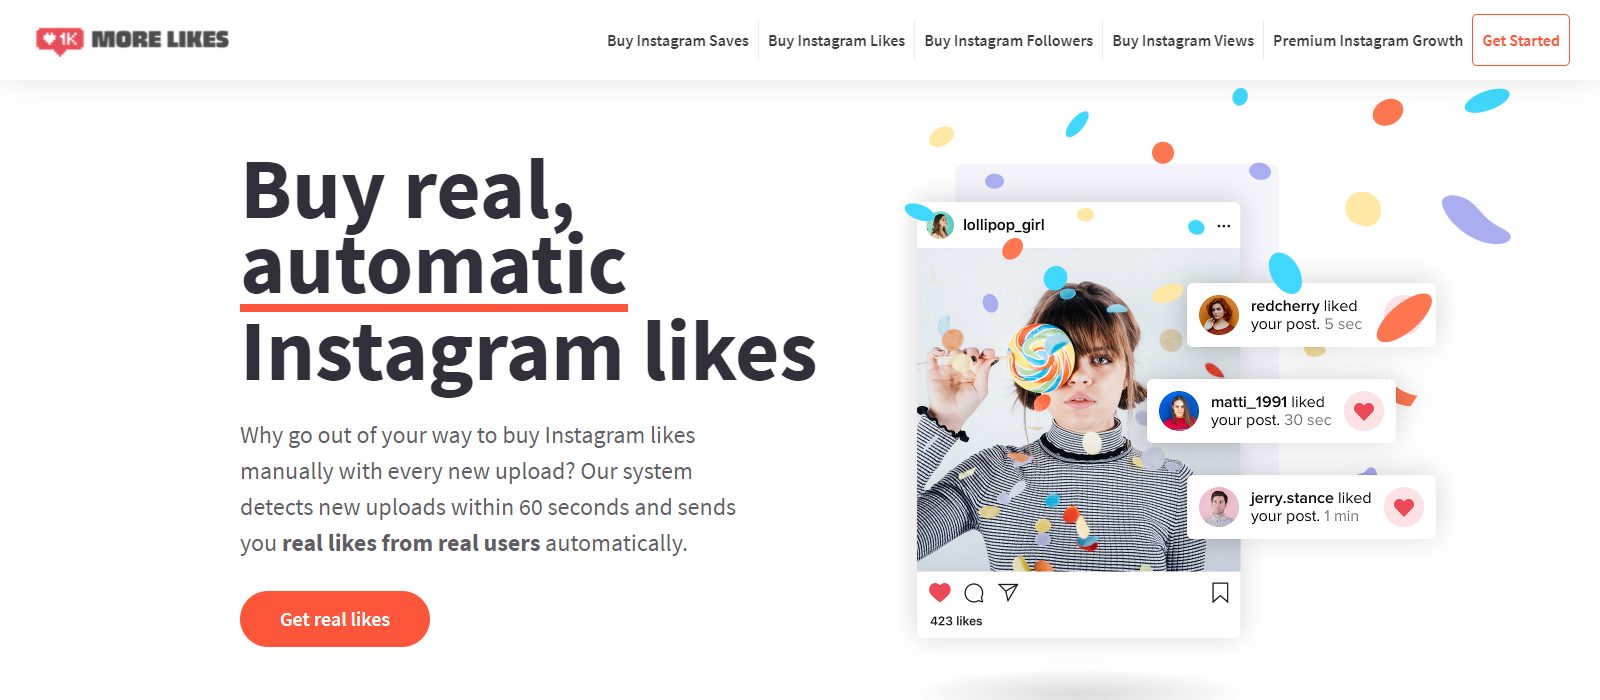Click the comment bubble icon
Image resolution: width=1600 pixels, height=700 pixels.
tap(974, 593)
